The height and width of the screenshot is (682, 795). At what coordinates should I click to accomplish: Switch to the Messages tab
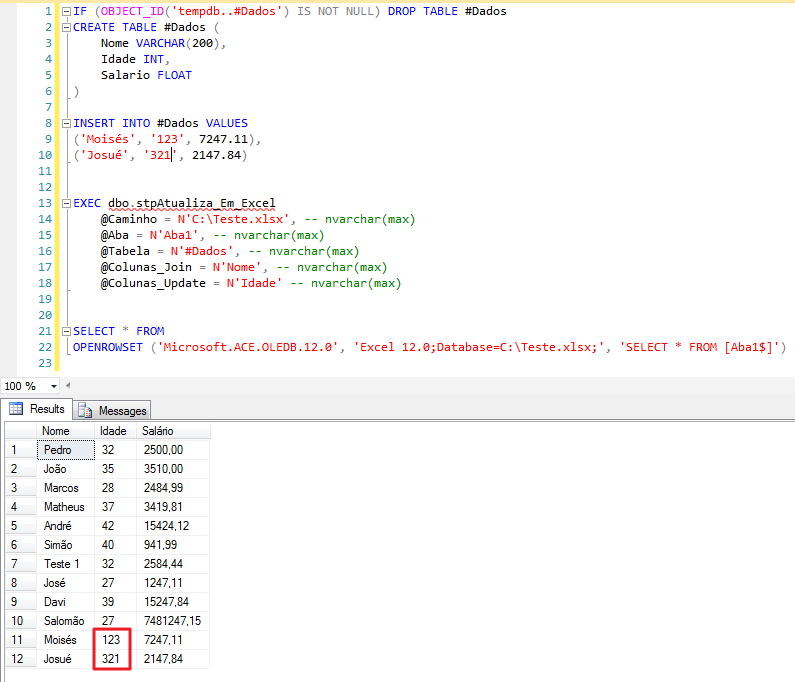[112, 410]
